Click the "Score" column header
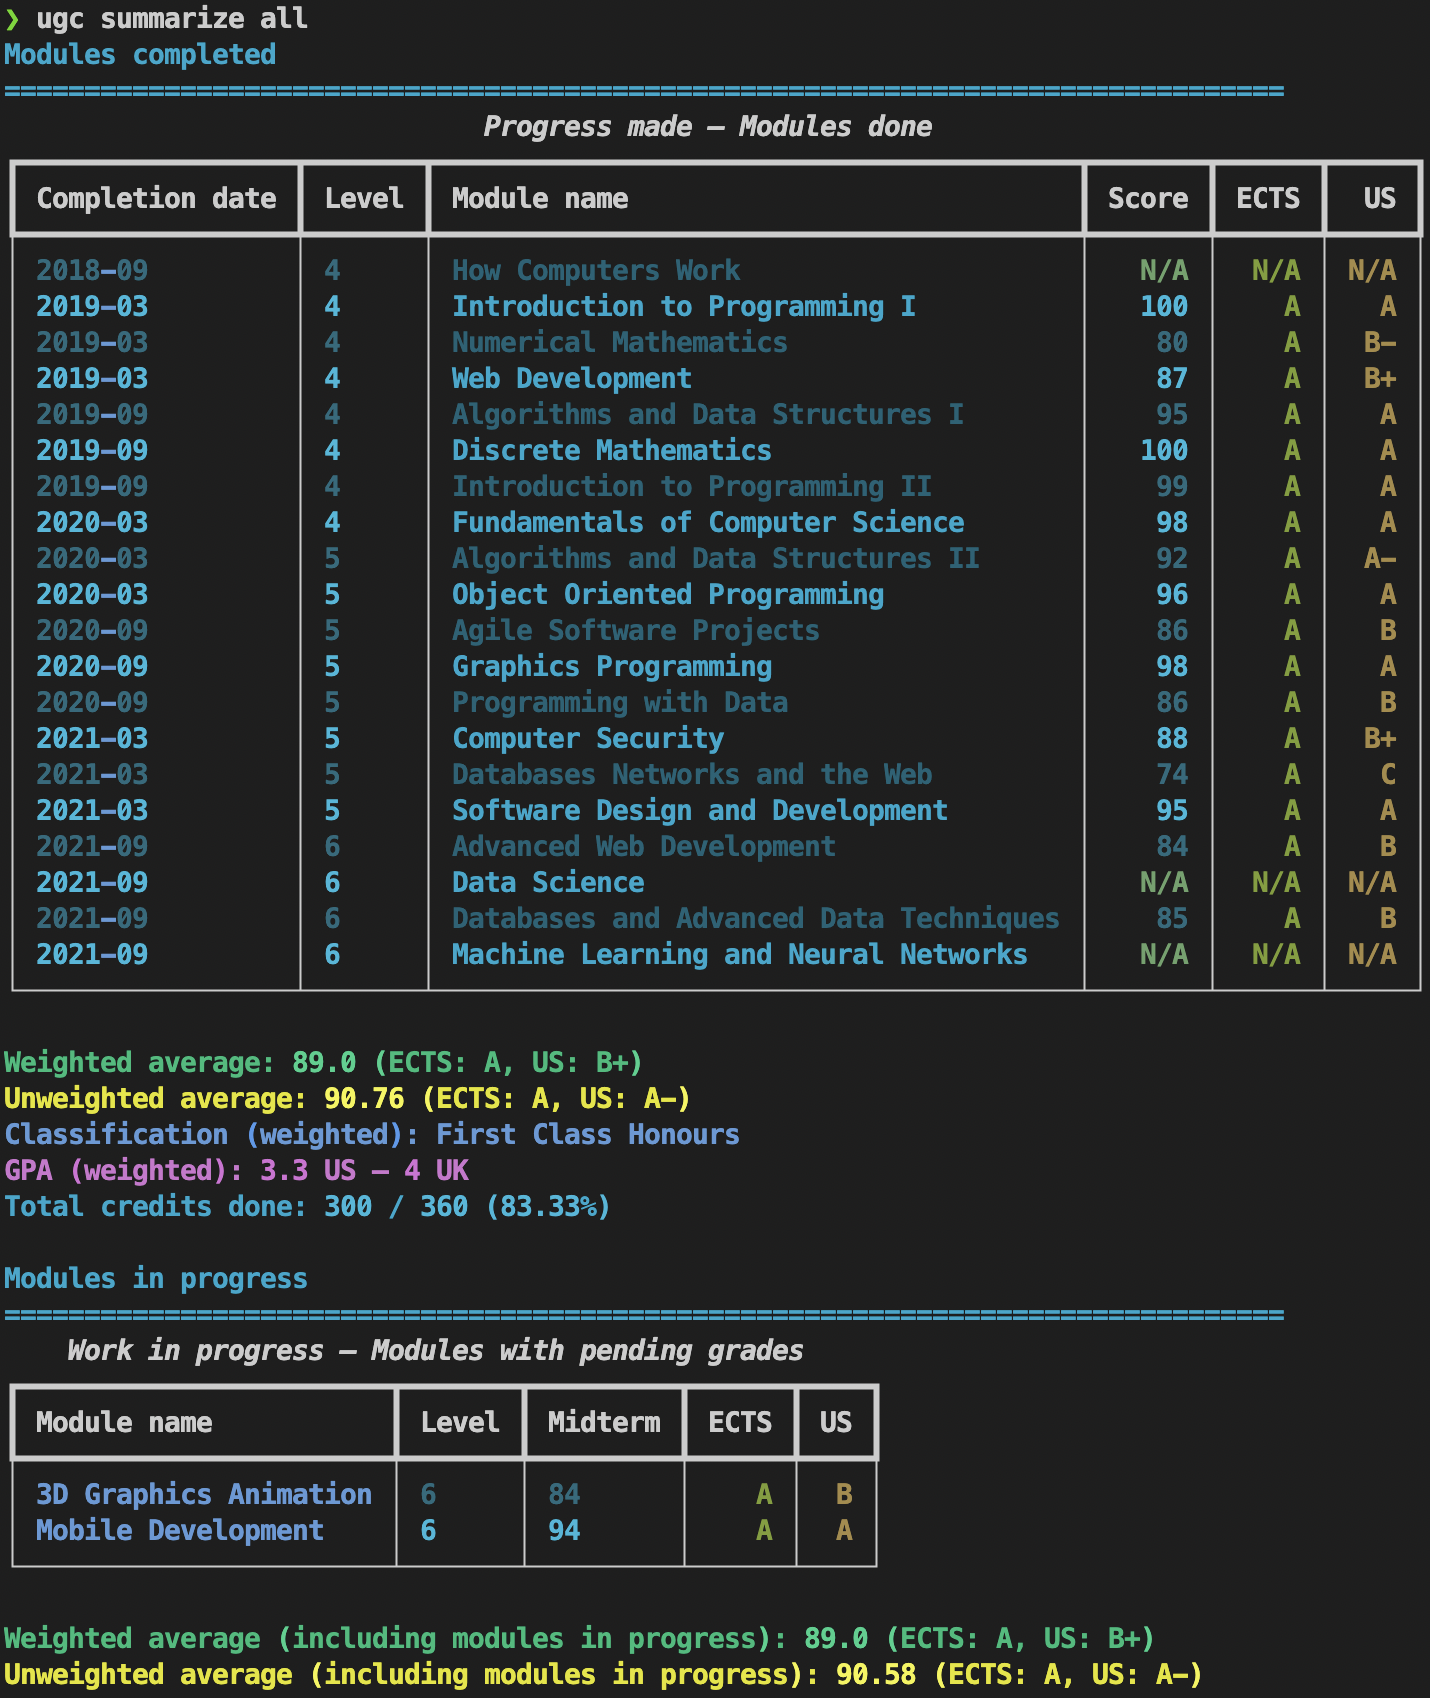 pyautogui.click(x=1147, y=199)
